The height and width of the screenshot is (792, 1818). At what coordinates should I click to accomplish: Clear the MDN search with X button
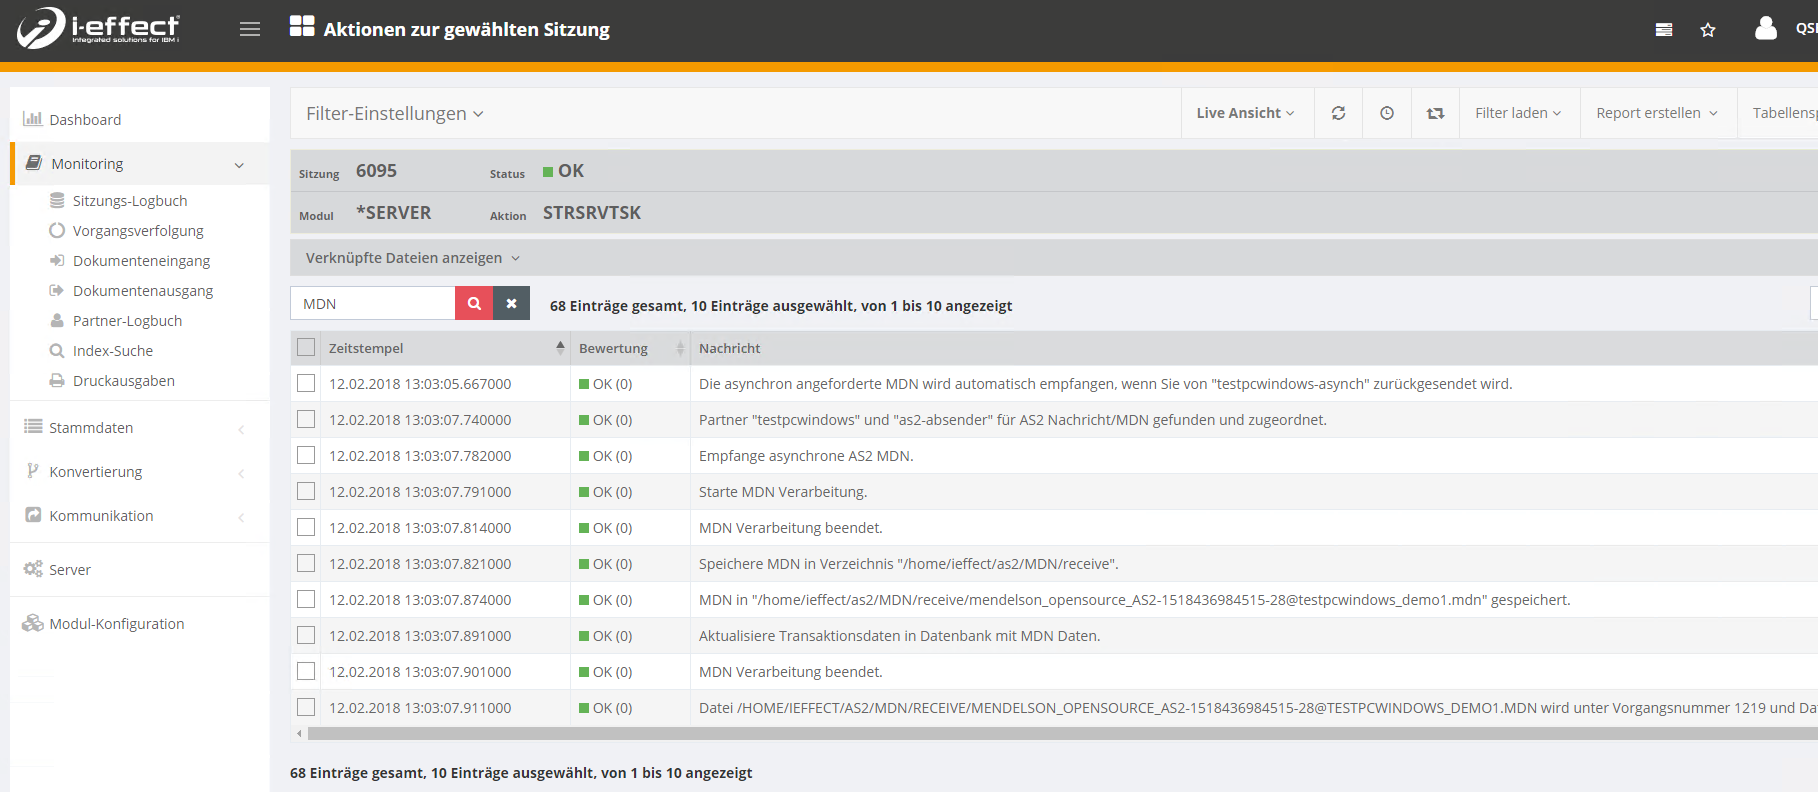[x=511, y=303]
